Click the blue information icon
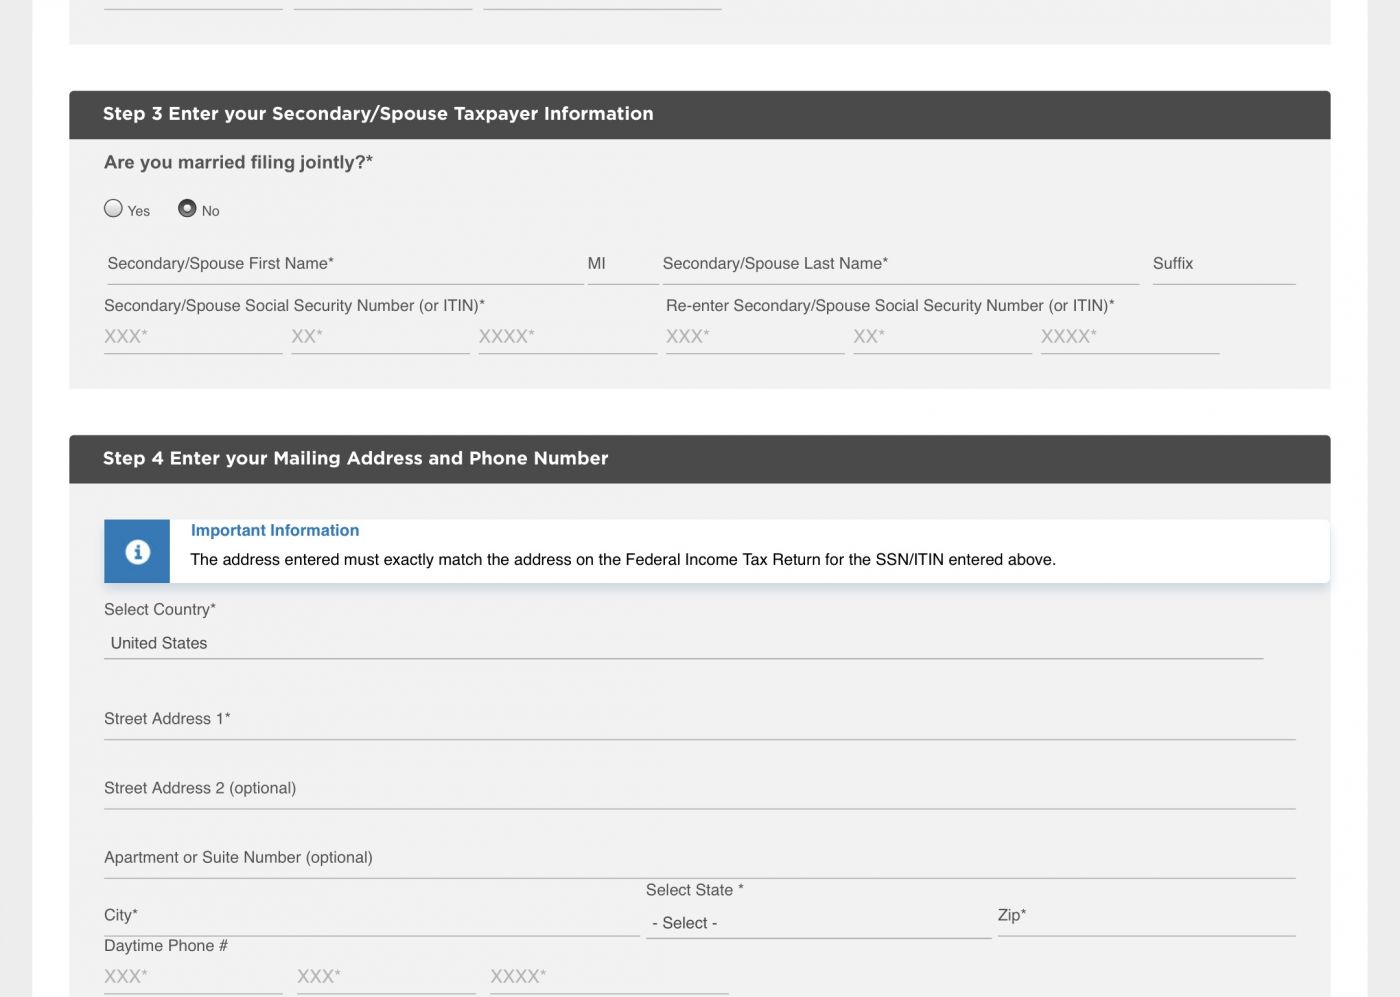This screenshot has width=1400, height=997. 137,551
